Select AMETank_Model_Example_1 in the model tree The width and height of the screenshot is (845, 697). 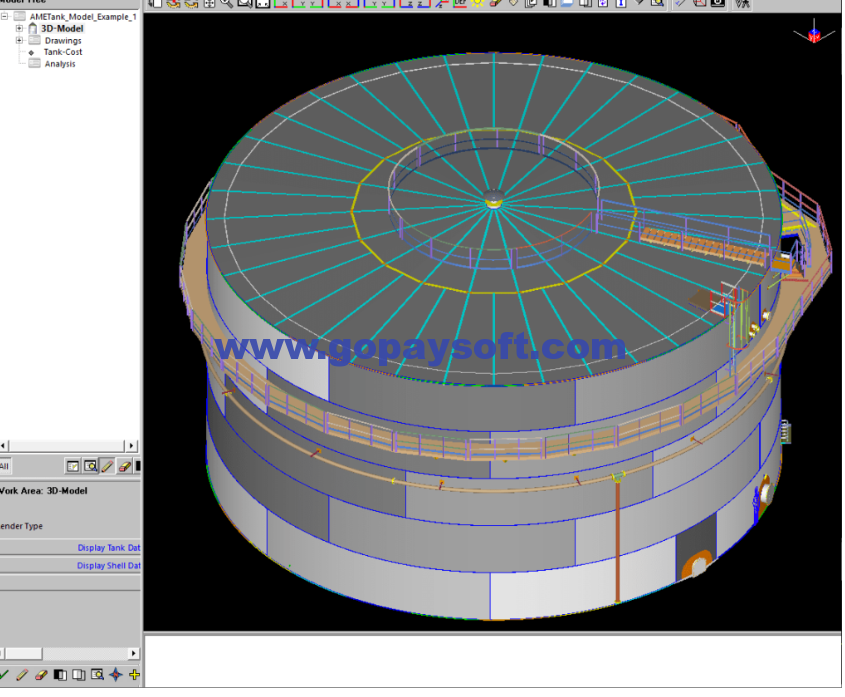(x=83, y=17)
